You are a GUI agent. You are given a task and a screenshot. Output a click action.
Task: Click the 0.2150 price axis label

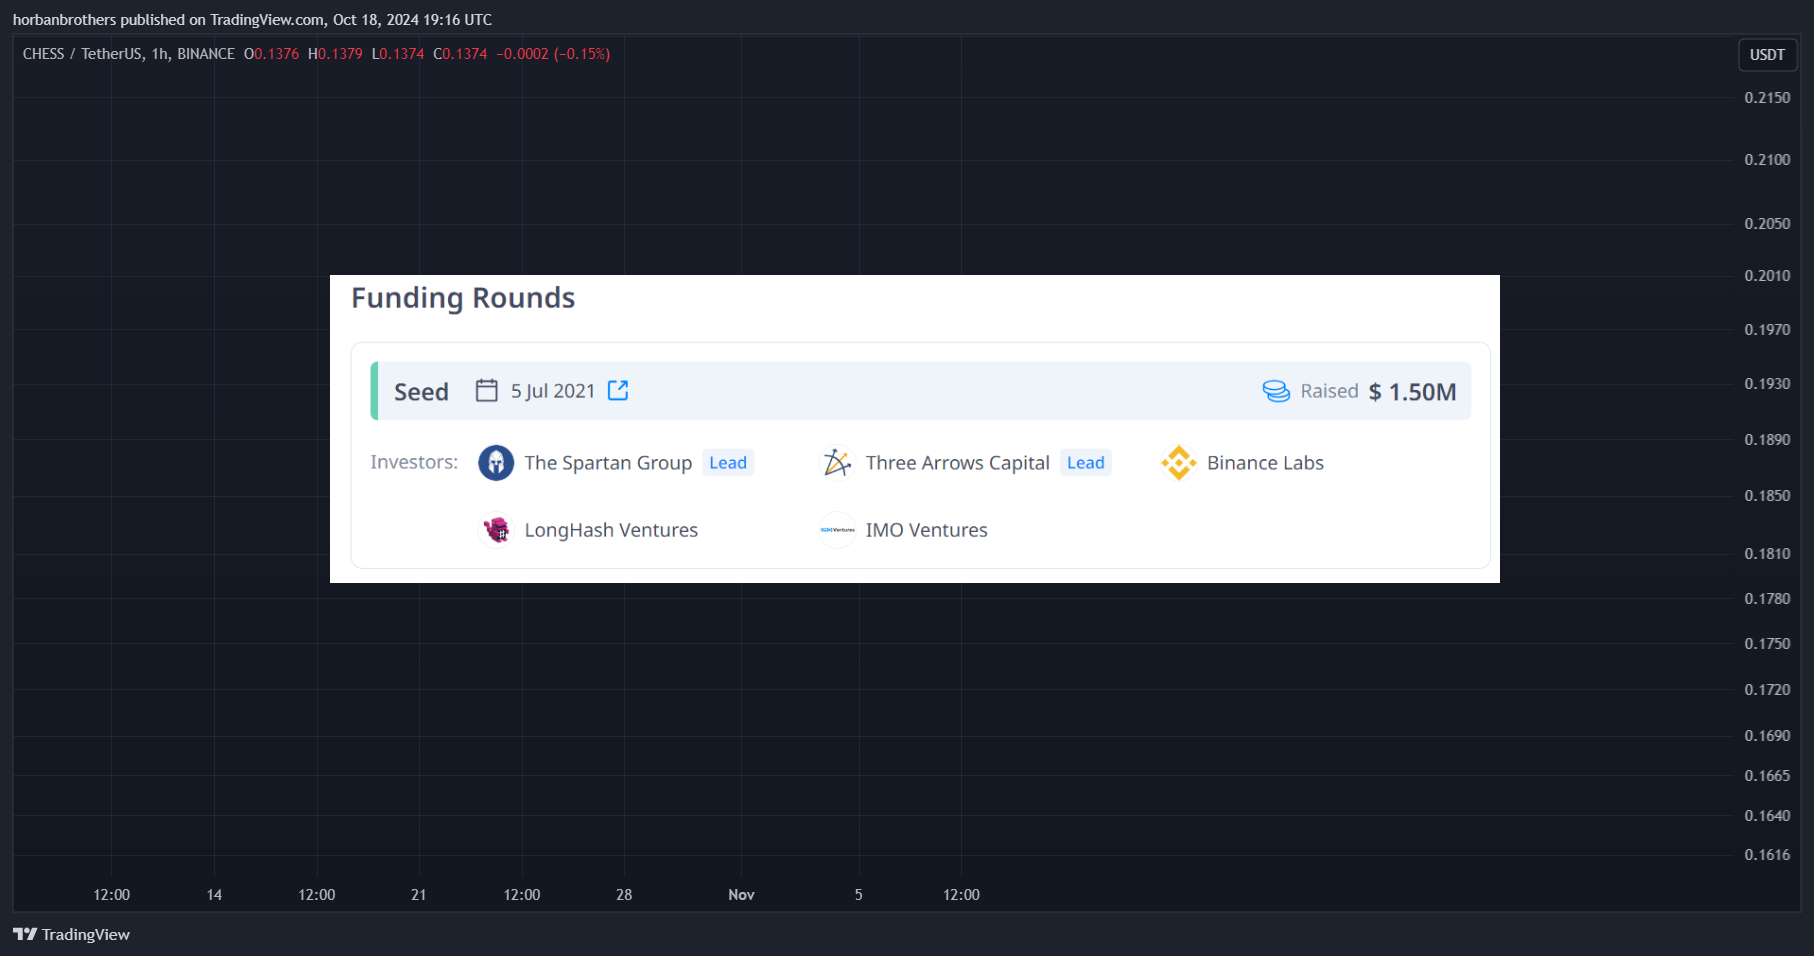[1767, 98]
